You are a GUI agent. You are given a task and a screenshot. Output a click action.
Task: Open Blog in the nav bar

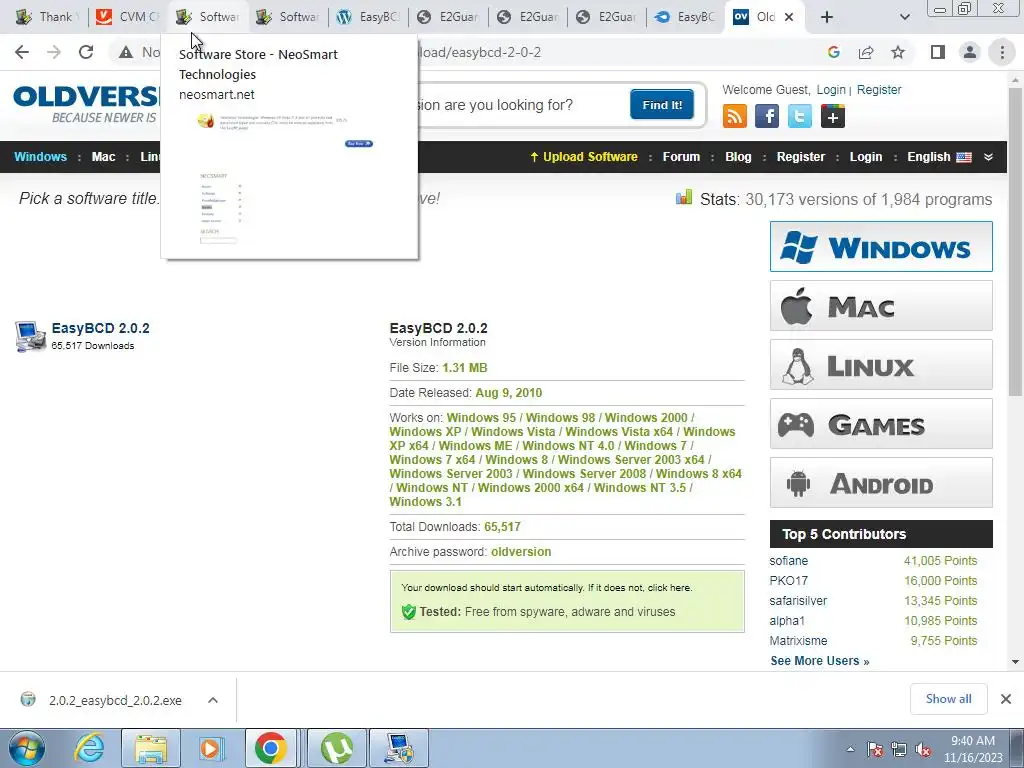738,157
